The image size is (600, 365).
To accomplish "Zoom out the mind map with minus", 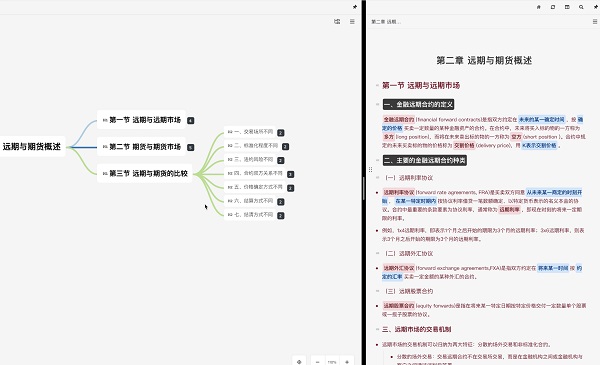I will click(x=318, y=362).
